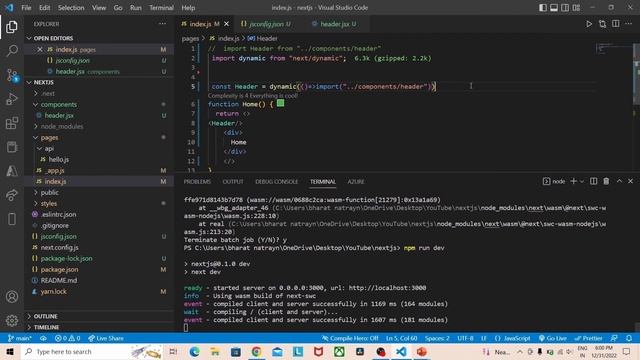640x360 pixels.
Task: Create a new terminal with plus
Action: pyautogui.click(x=573, y=181)
